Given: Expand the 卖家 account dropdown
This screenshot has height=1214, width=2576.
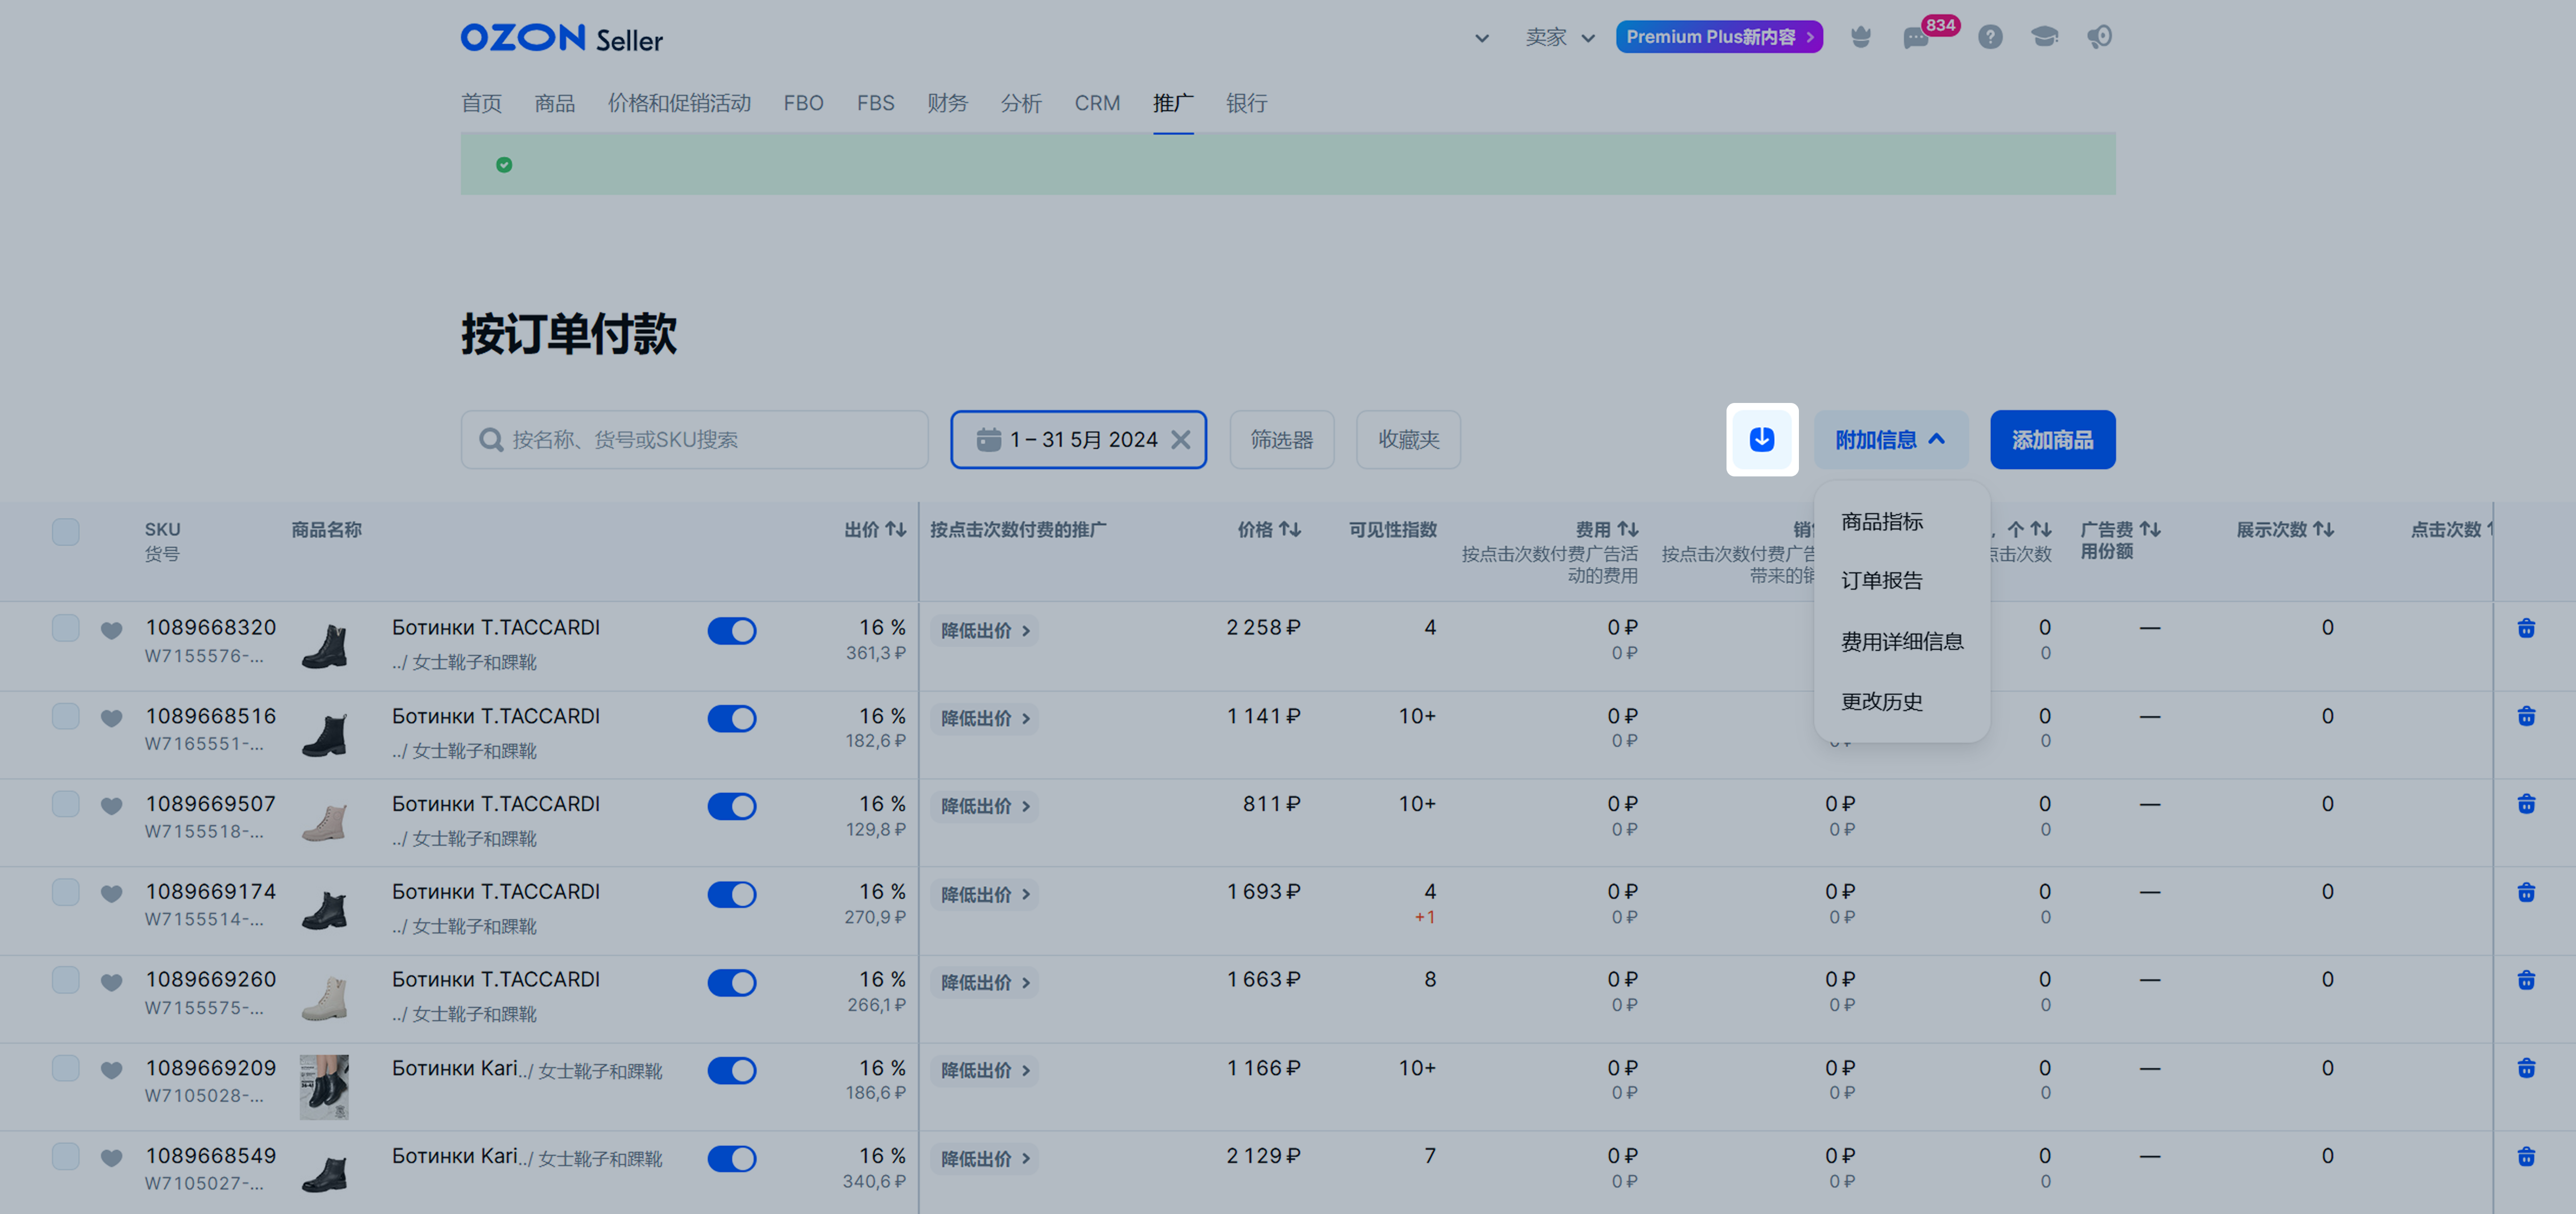Looking at the screenshot, I should click(1558, 38).
